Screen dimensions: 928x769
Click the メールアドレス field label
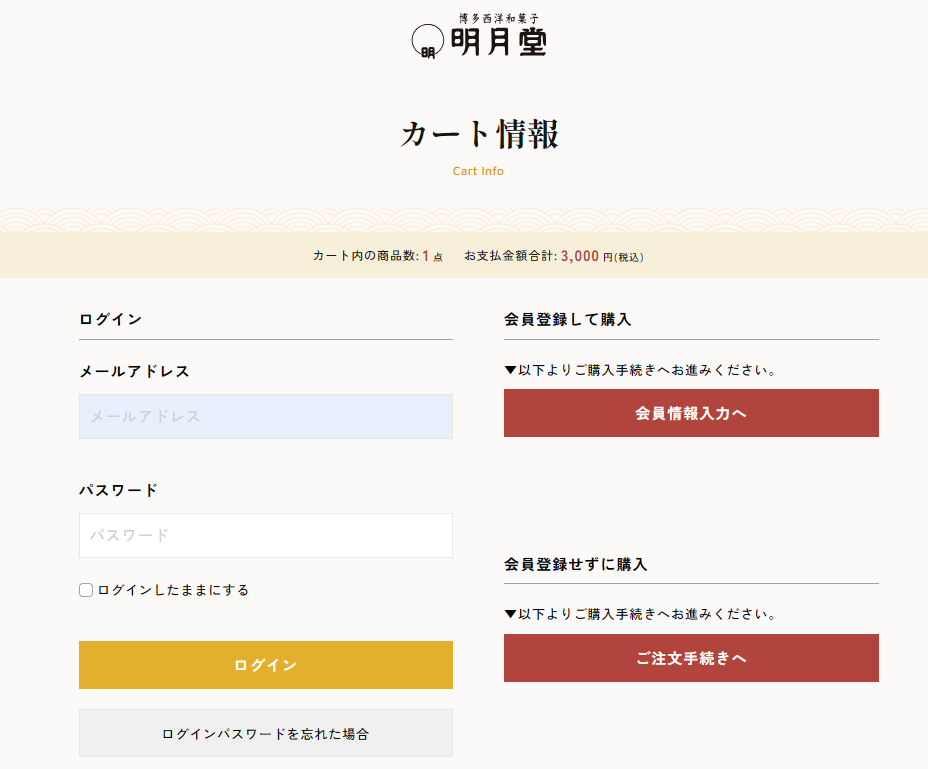134,371
